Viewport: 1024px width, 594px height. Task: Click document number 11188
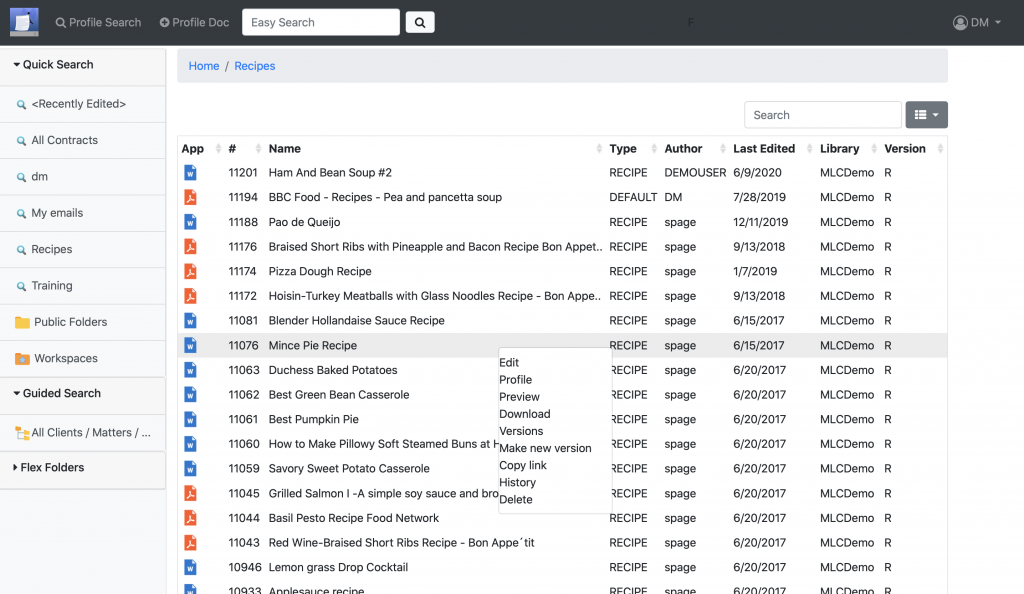pos(243,222)
